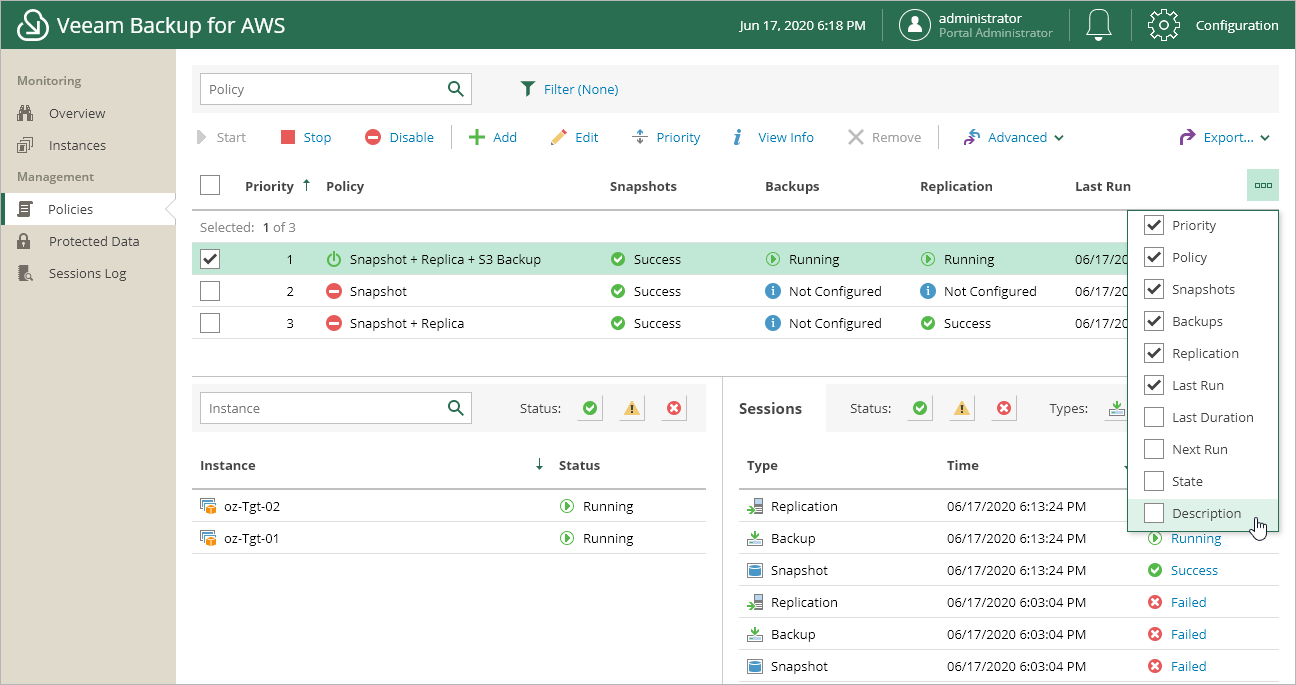
Task: Click the Instance column sort arrow
Action: click(539, 464)
